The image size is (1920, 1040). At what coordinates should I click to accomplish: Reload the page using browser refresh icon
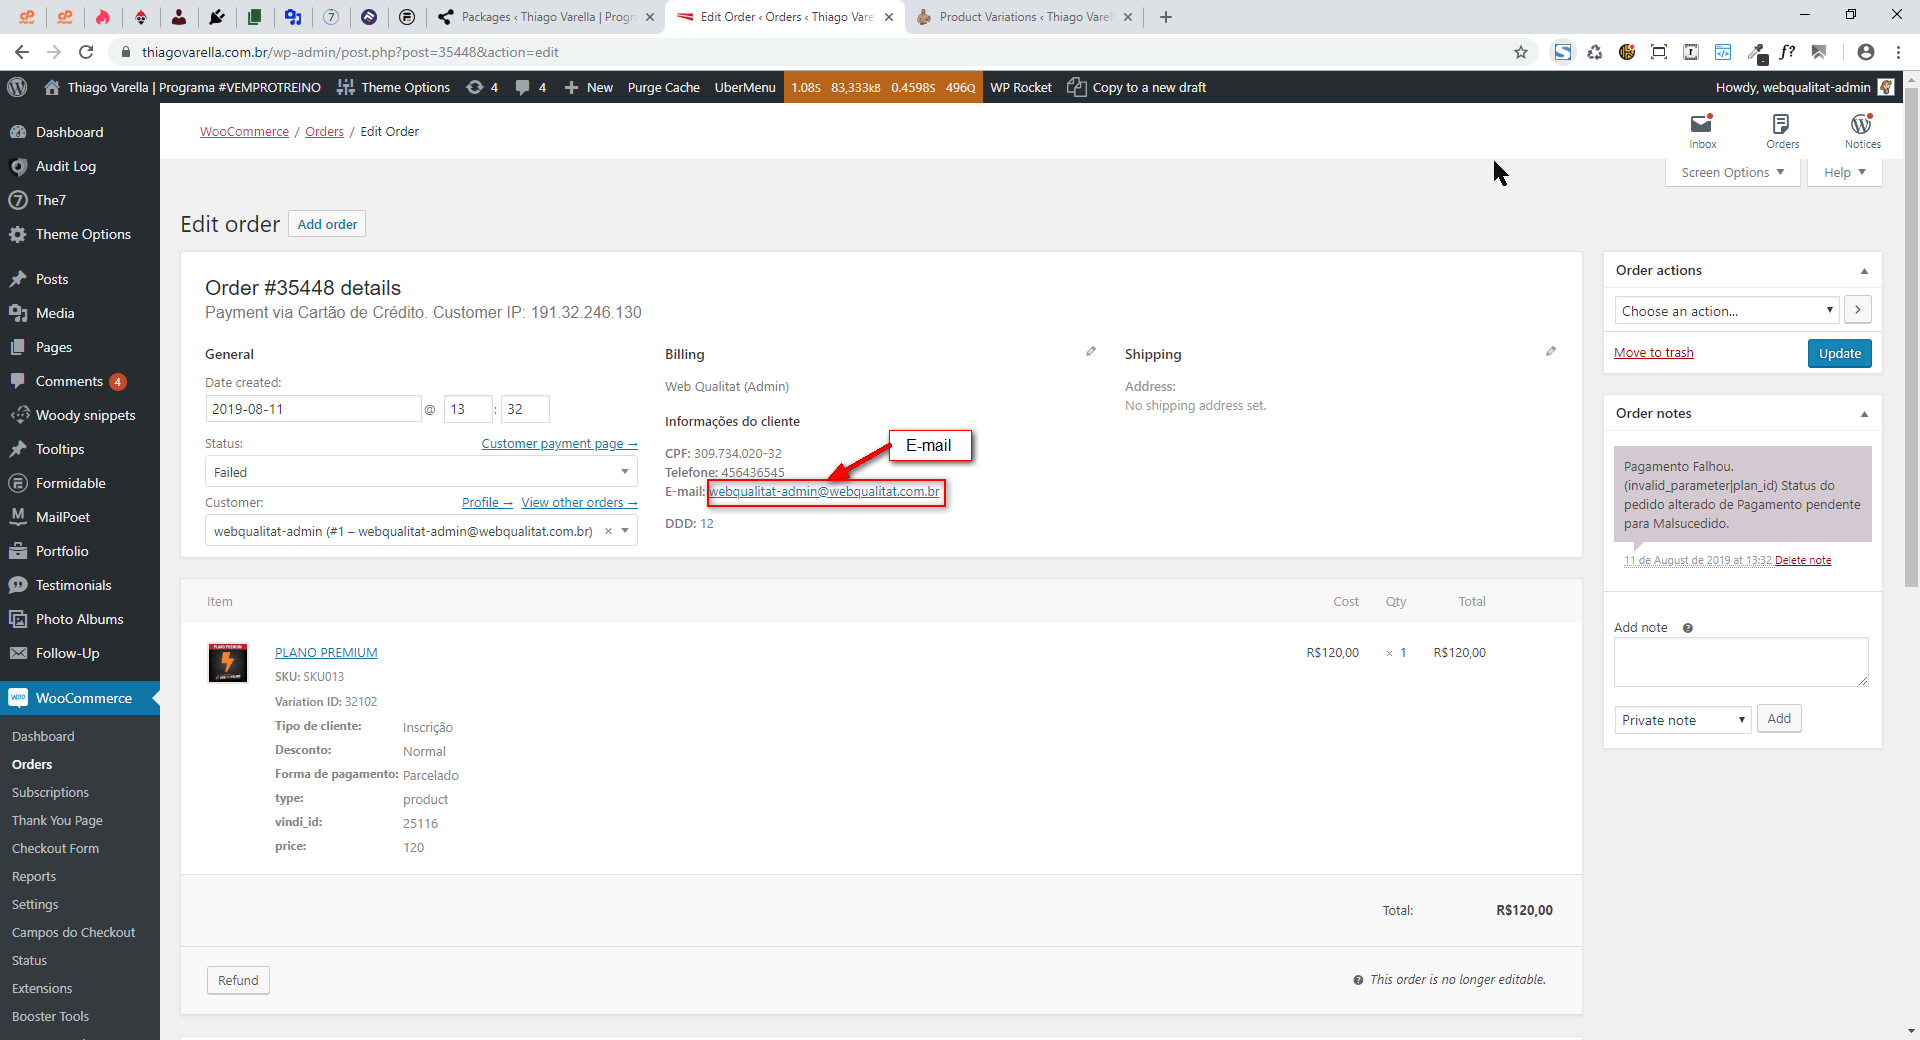86,52
